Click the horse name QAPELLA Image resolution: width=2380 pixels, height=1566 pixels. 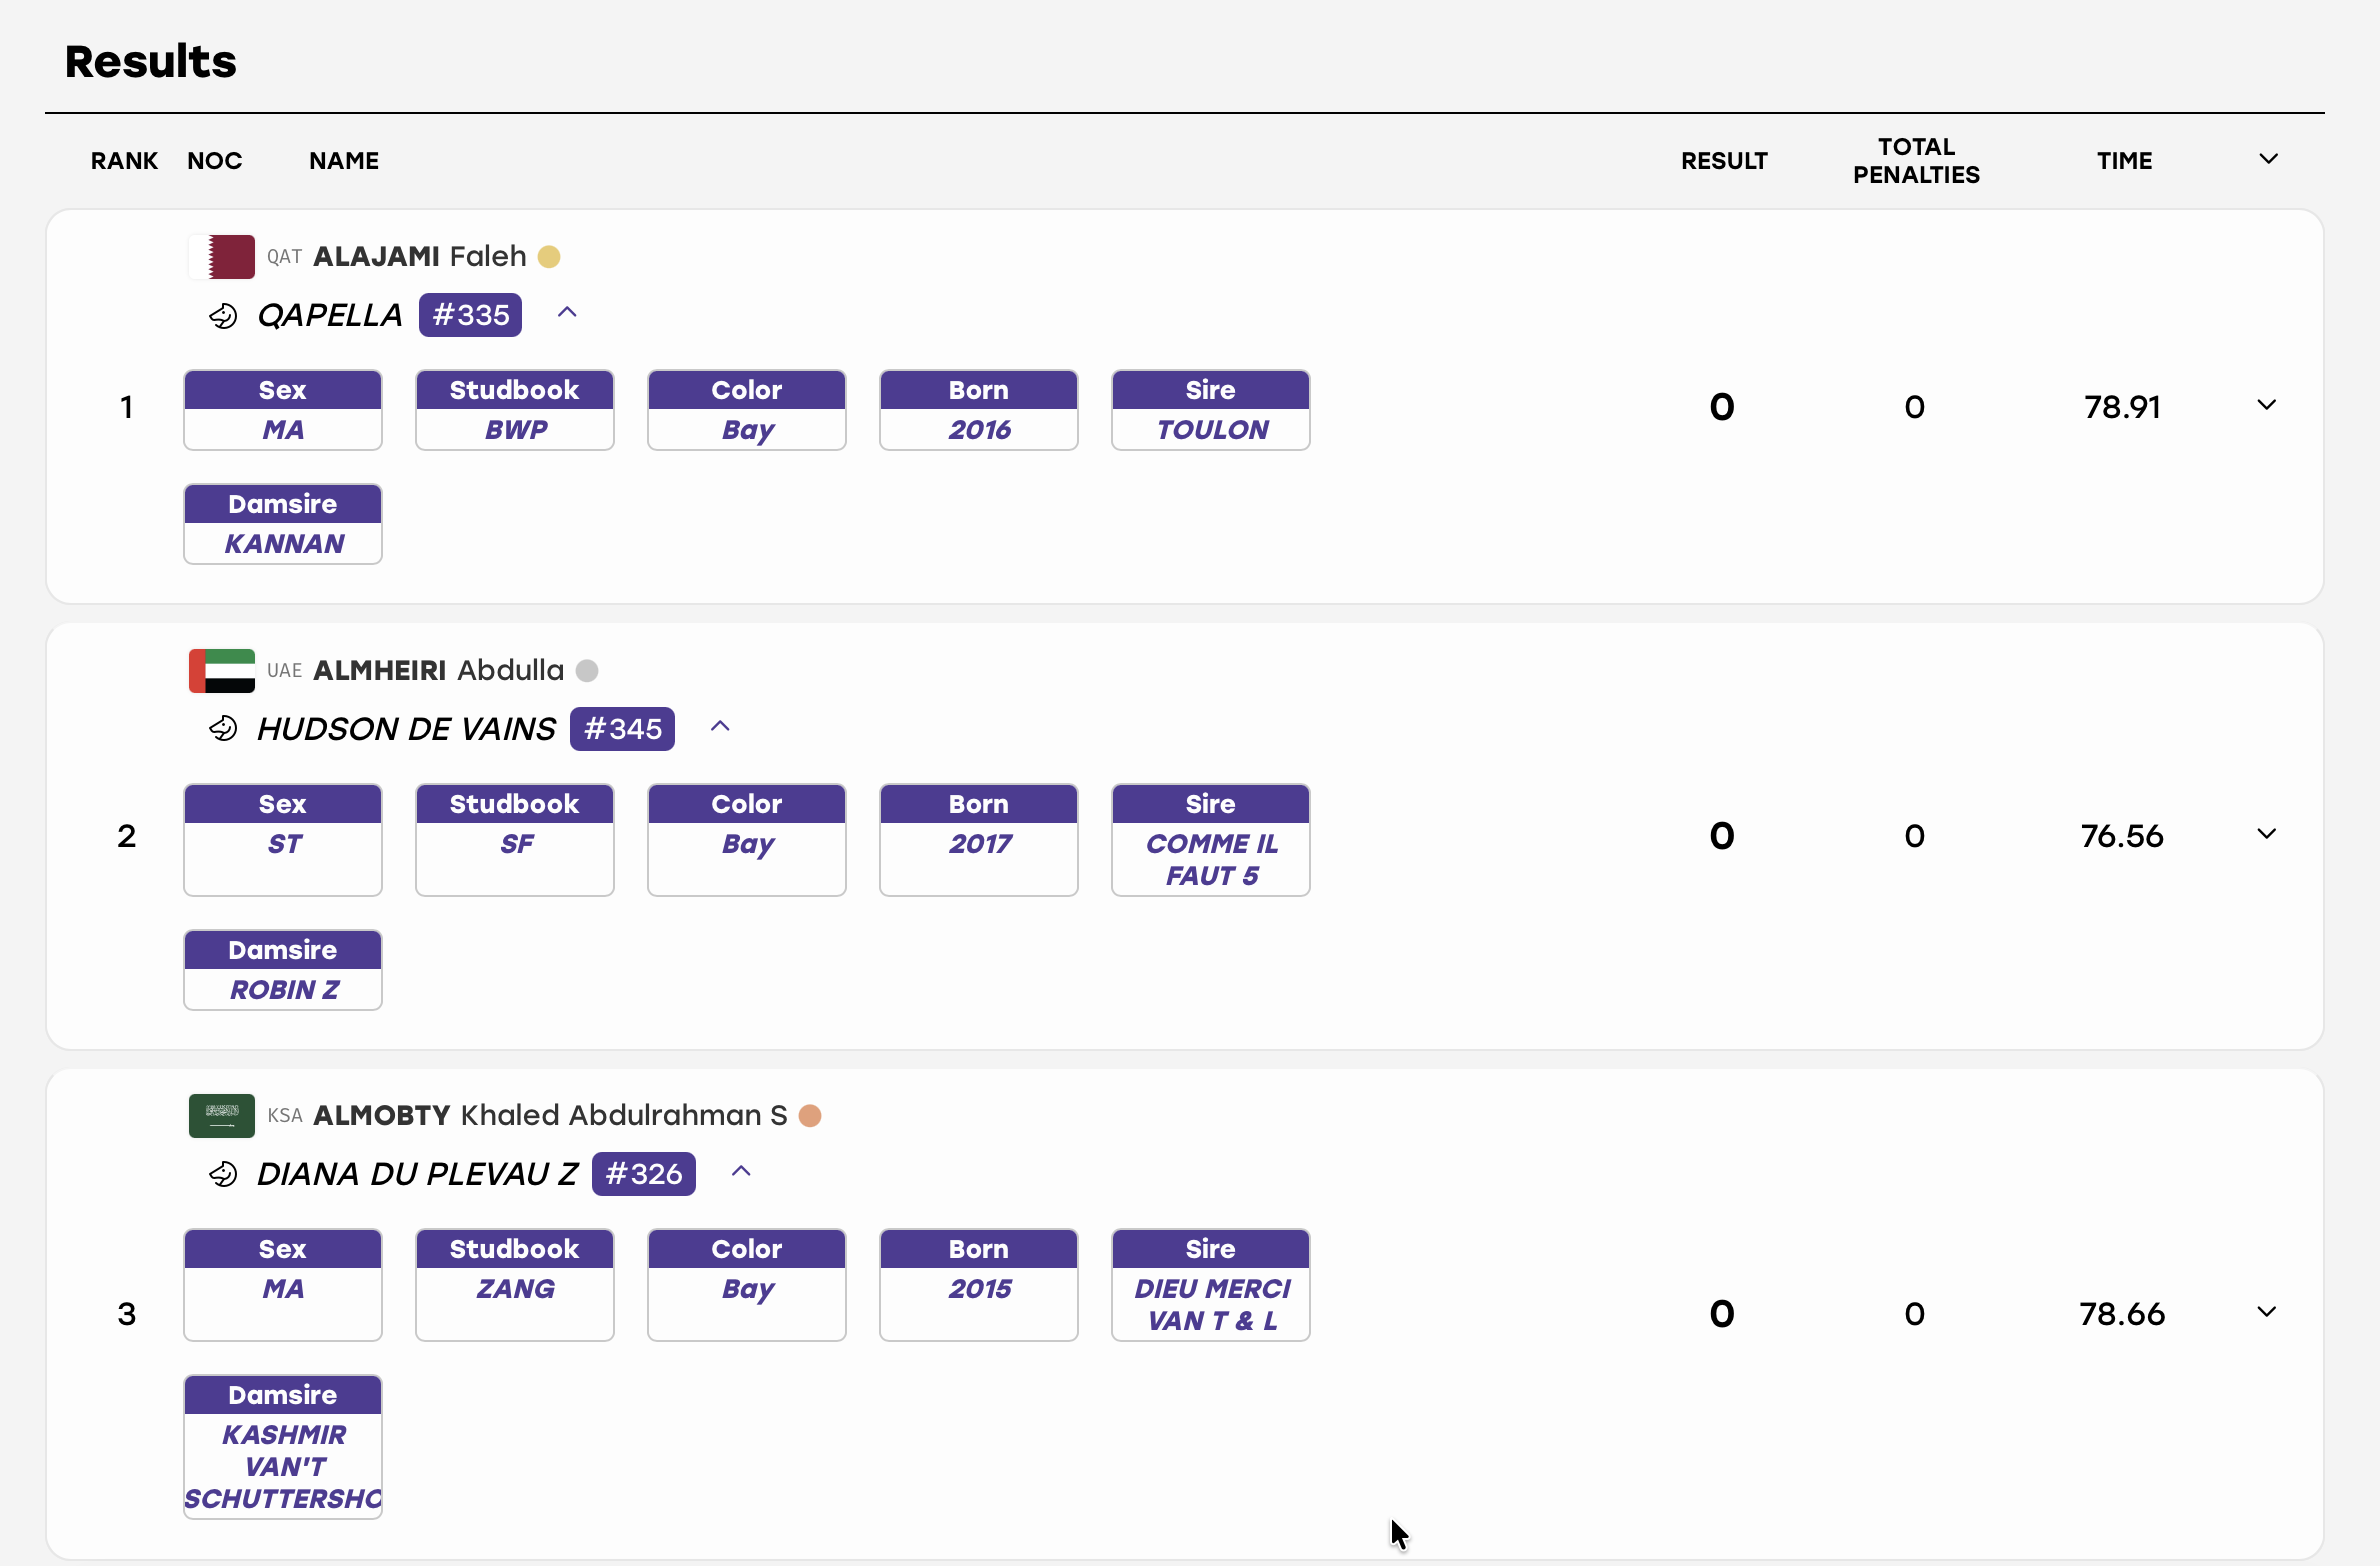tap(330, 316)
